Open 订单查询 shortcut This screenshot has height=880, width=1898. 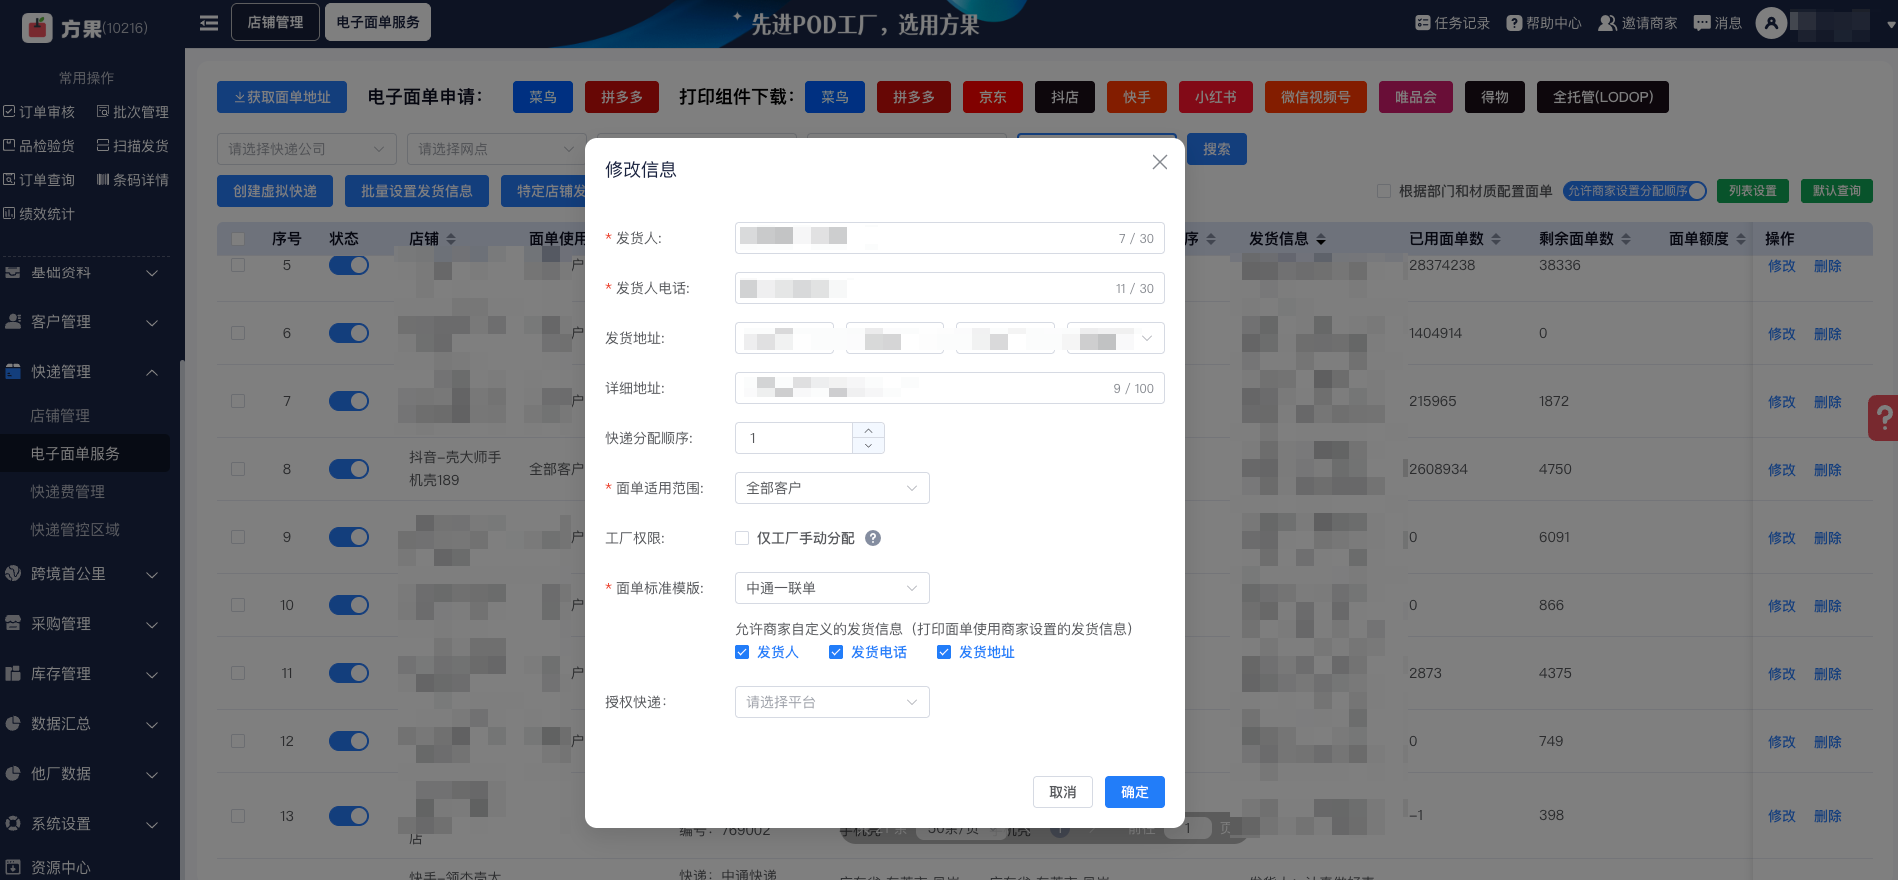pos(40,180)
